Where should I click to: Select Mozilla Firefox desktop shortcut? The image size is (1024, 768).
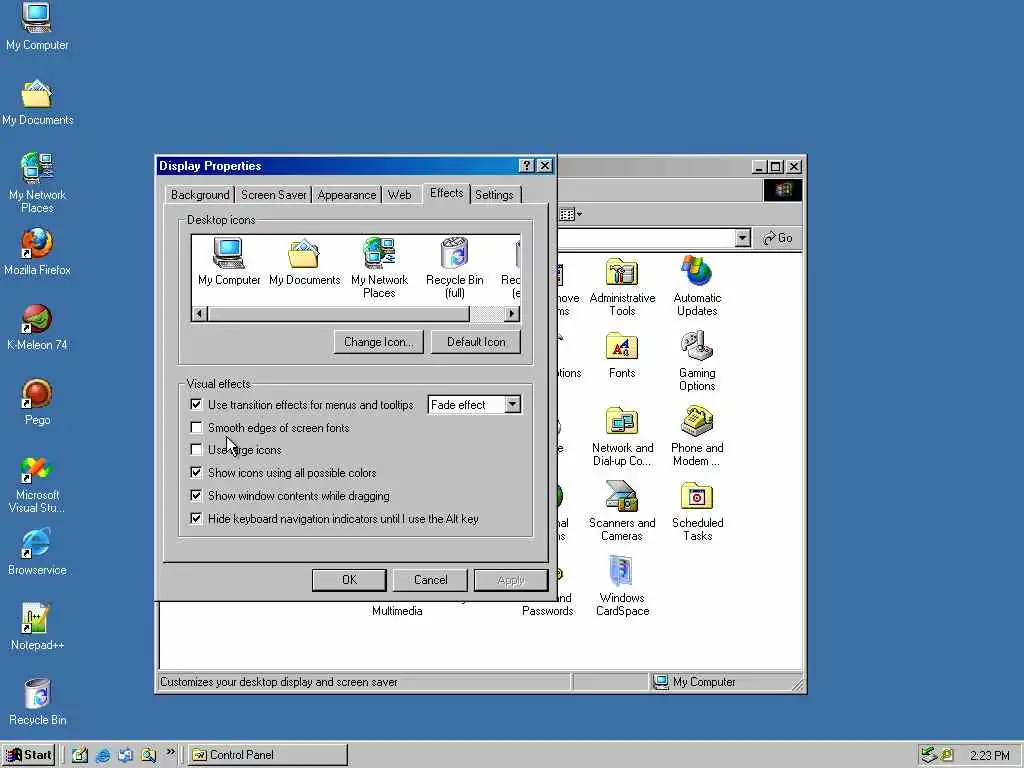tap(37, 251)
